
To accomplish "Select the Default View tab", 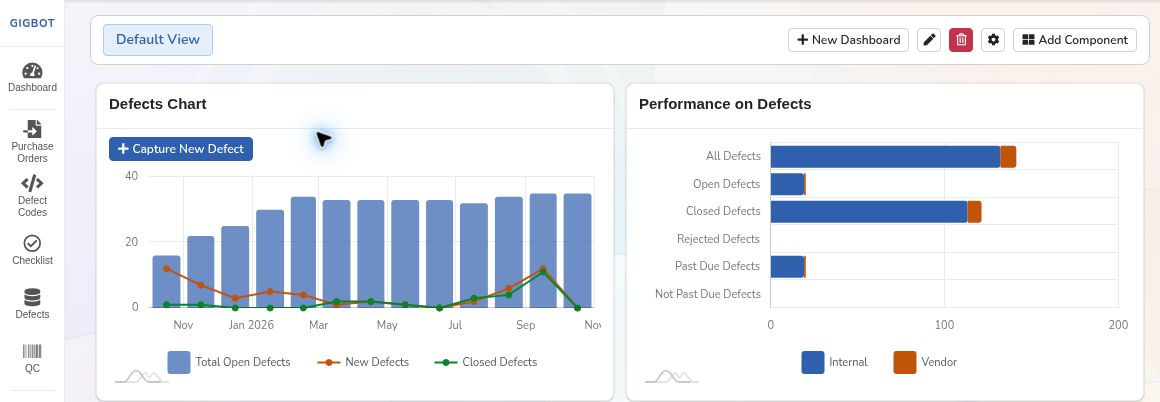I will (x=158, y=40).
